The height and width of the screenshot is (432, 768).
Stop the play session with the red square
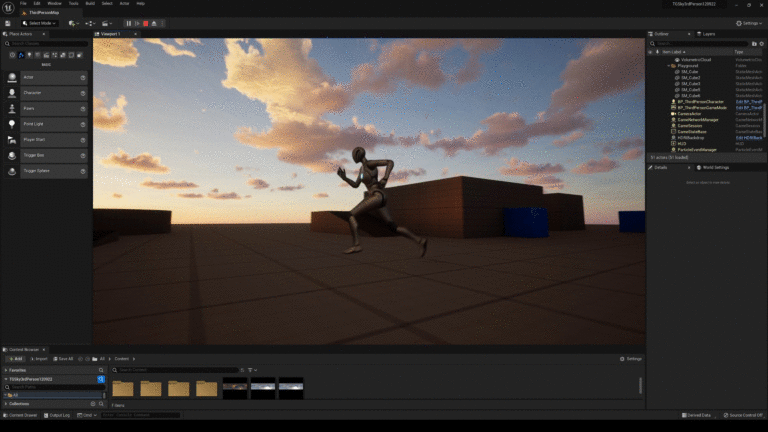pos(145,23)
